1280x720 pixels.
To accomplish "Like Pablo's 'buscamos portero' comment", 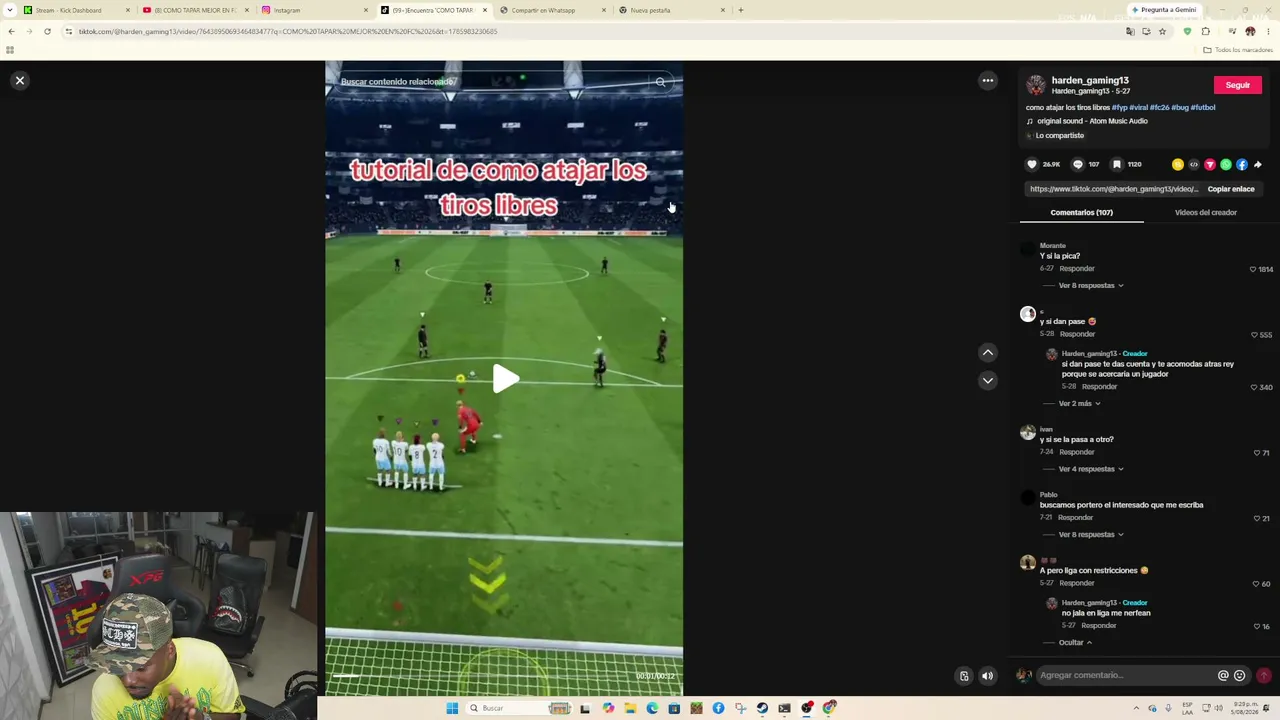I will pos(1256,518).
